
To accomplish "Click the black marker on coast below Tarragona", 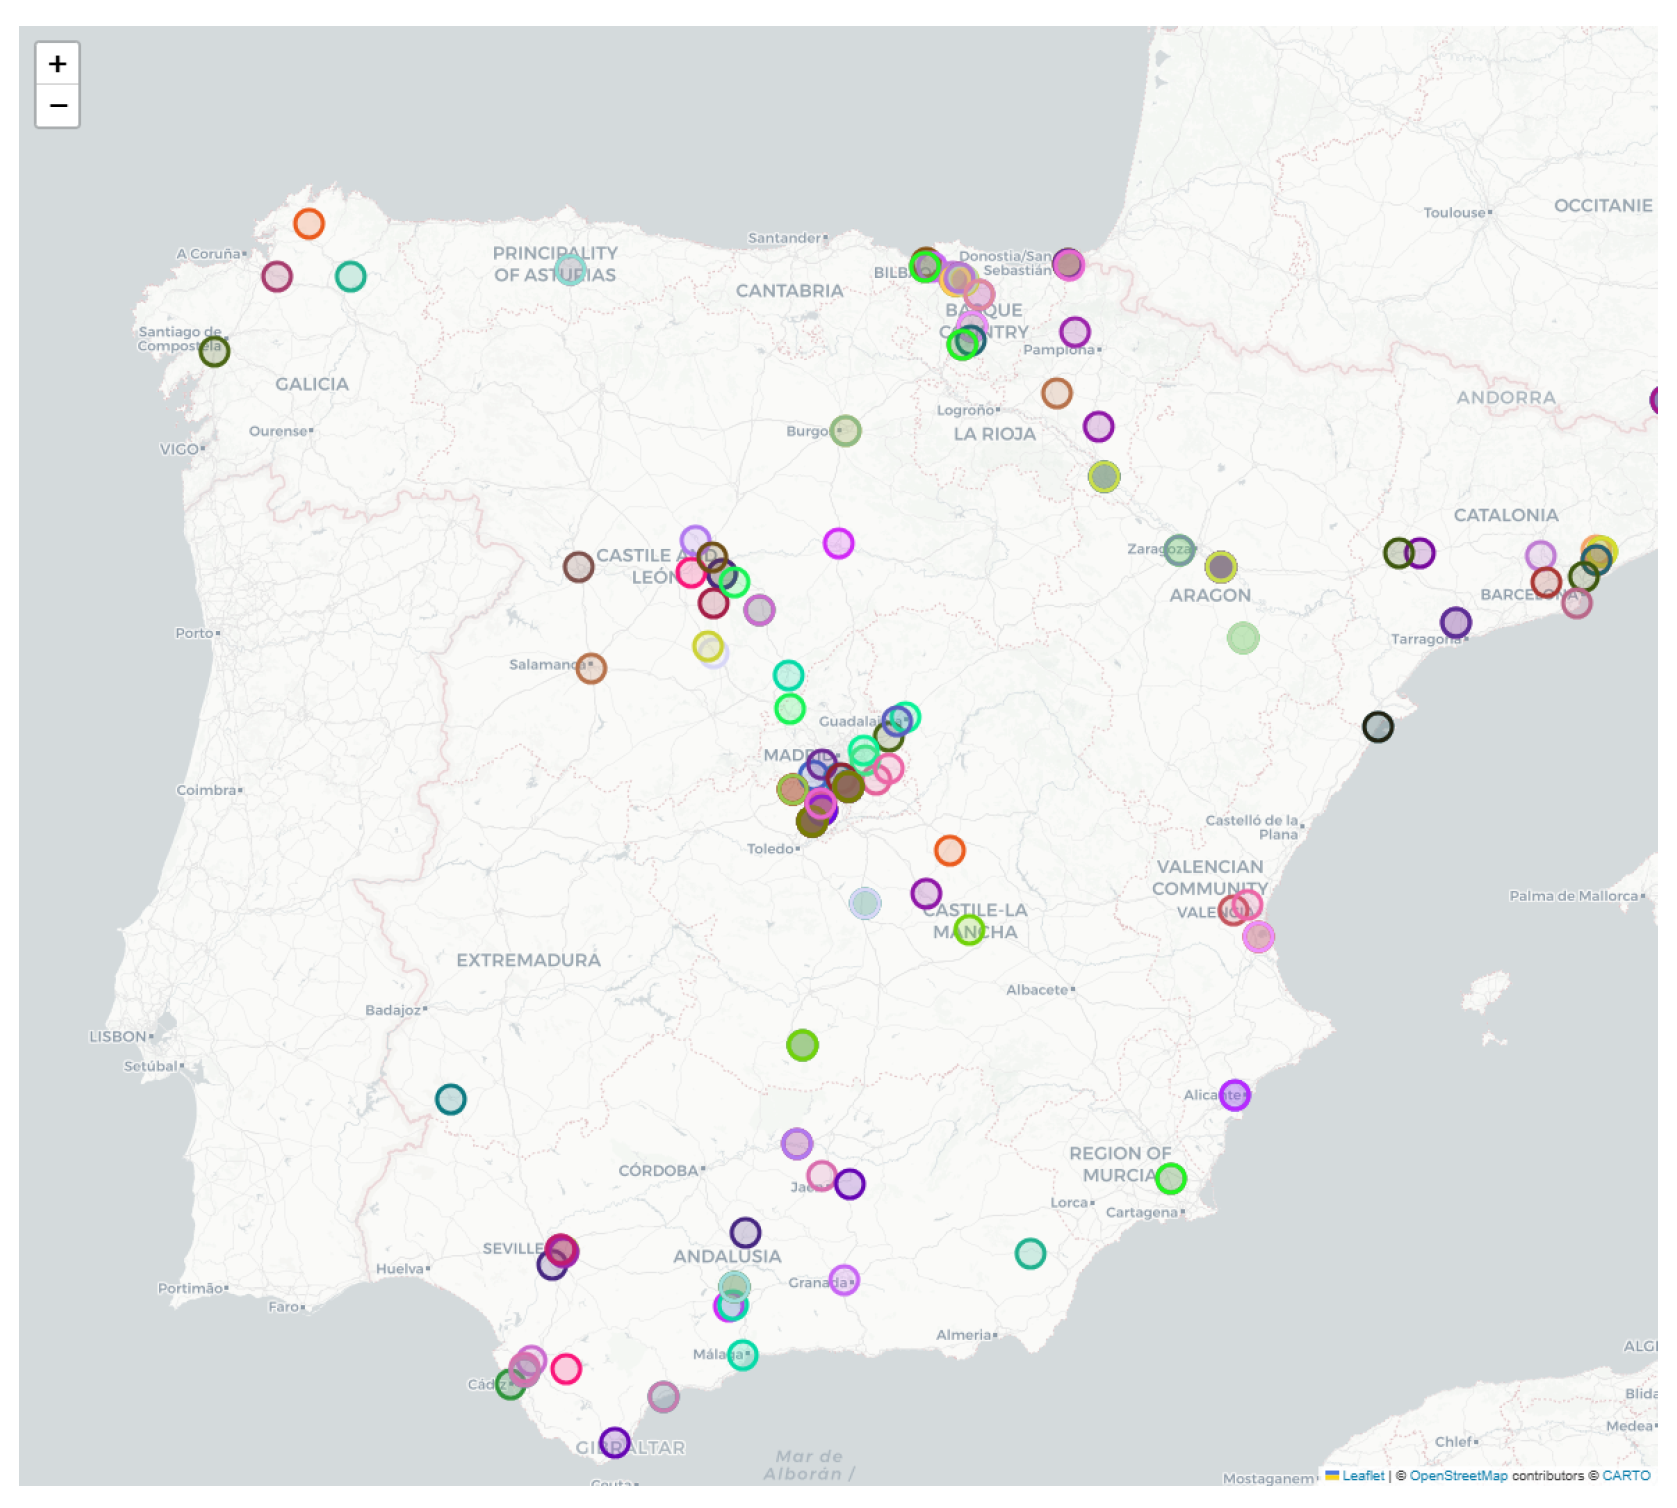I will click(1378, 727).
